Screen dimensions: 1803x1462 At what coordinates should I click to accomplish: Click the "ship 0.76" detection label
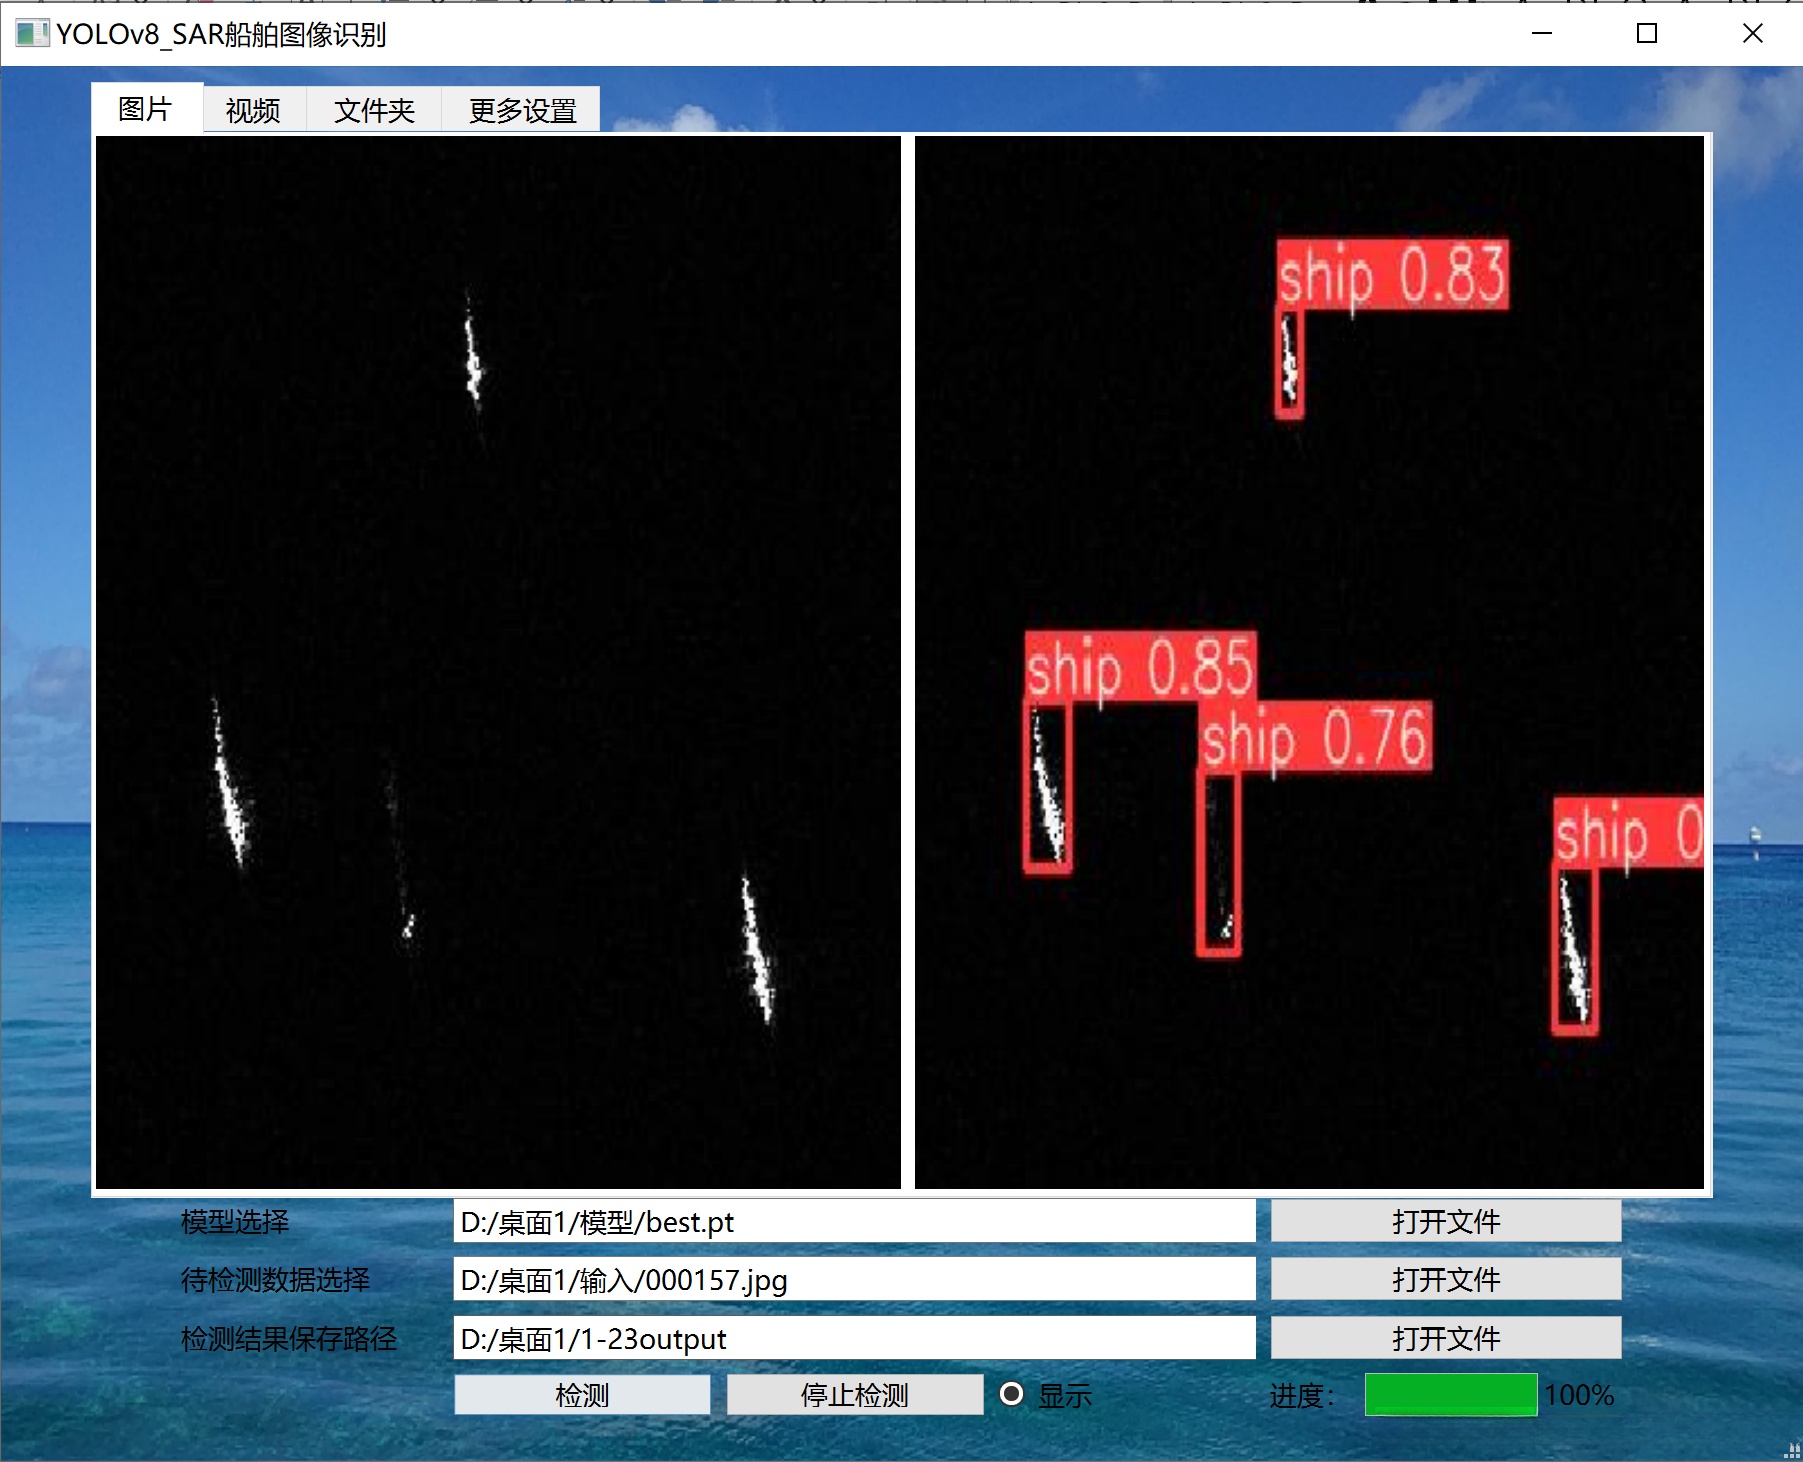tap(1316, 738)
